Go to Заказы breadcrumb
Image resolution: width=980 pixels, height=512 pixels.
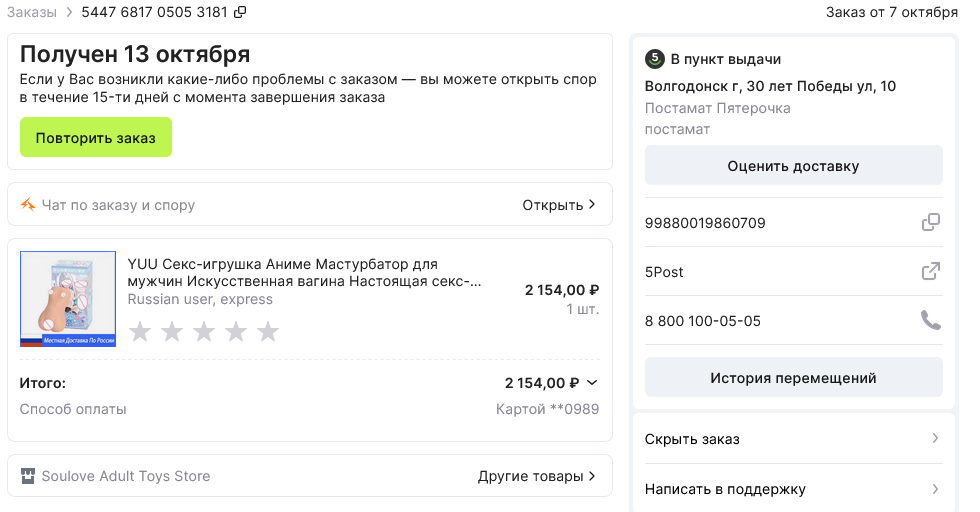point(32,12)
